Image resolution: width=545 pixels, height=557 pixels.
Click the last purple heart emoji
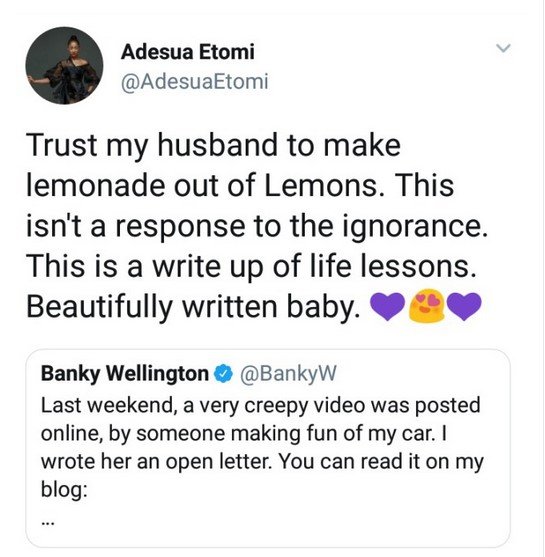(x=464, y=306)
